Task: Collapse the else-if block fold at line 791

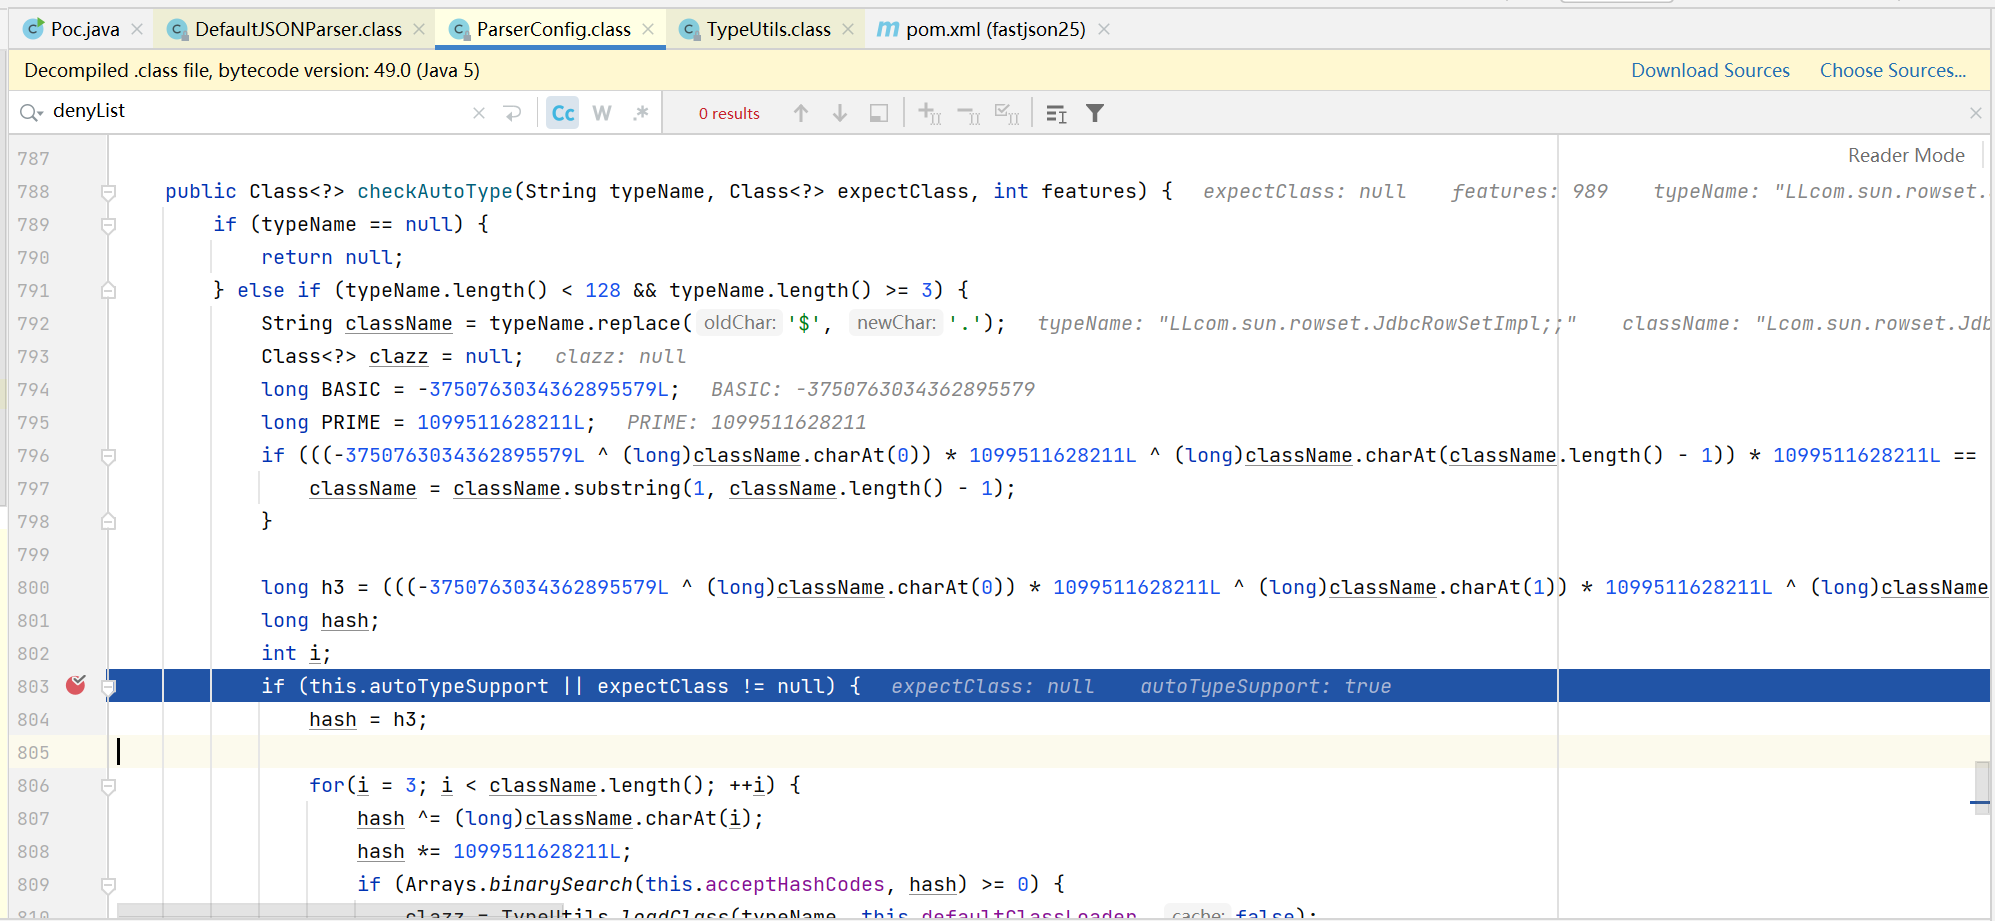Action: click(108, 291)
